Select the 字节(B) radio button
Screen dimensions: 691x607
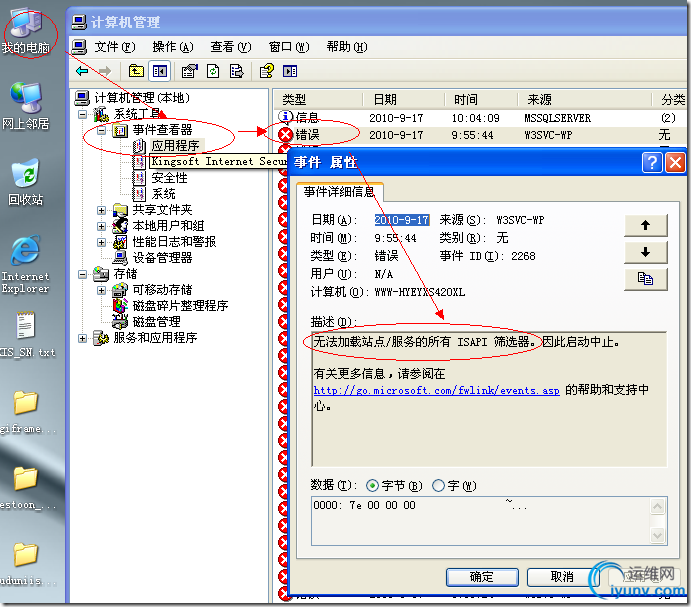pos(372,486)
